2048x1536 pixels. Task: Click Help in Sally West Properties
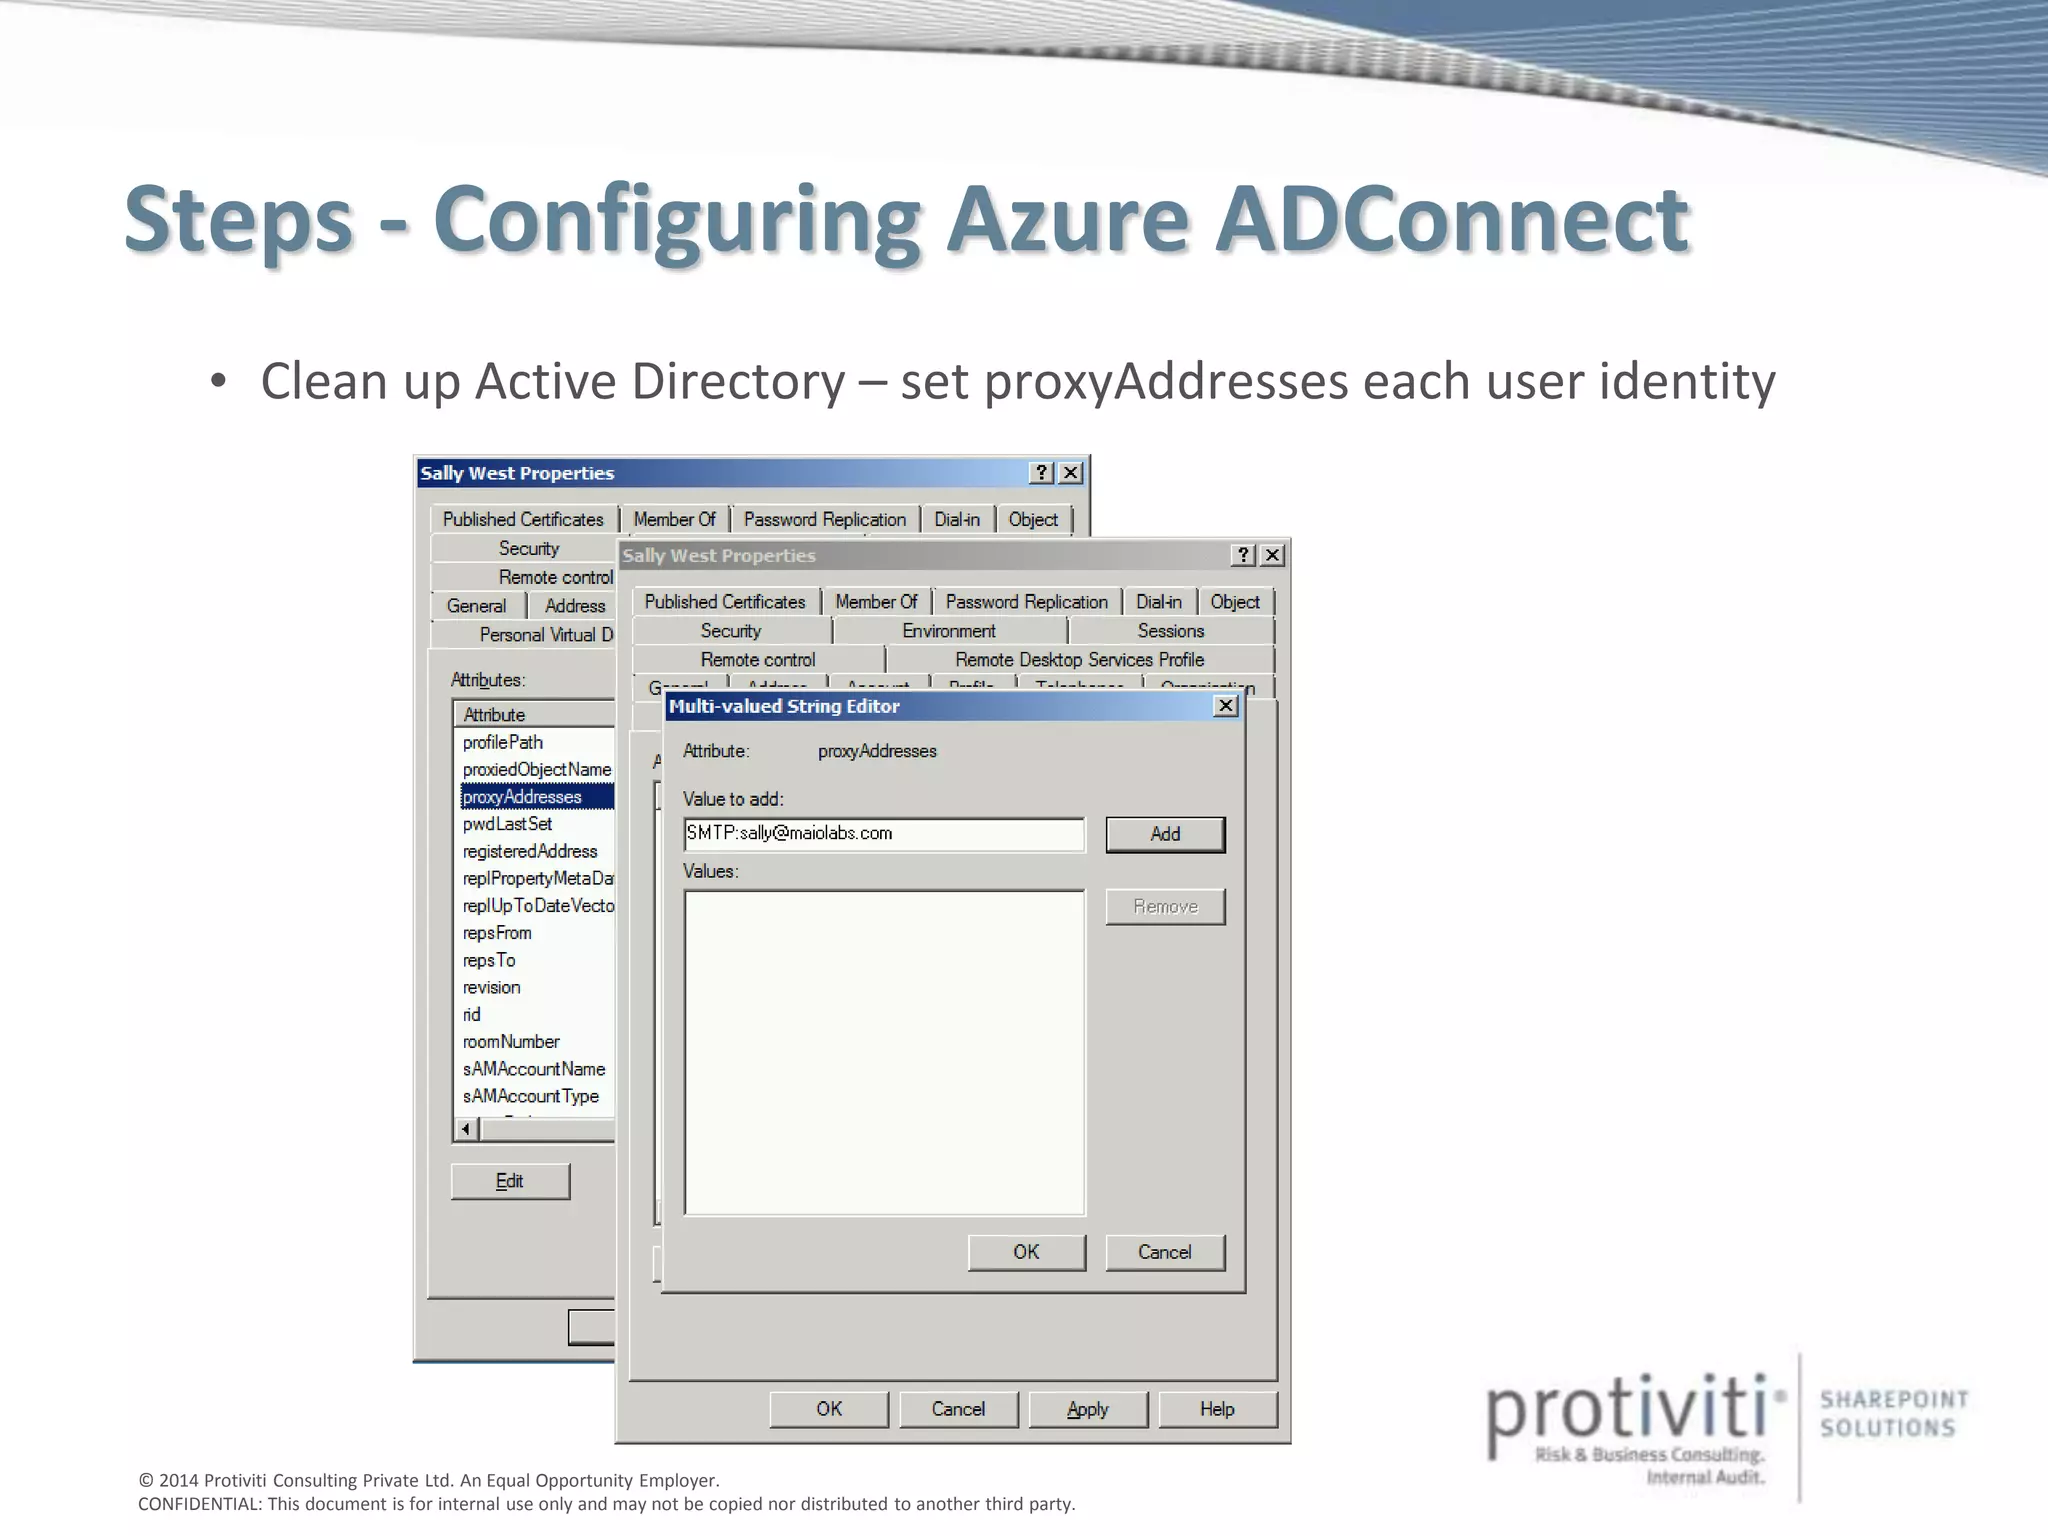1217,1409
